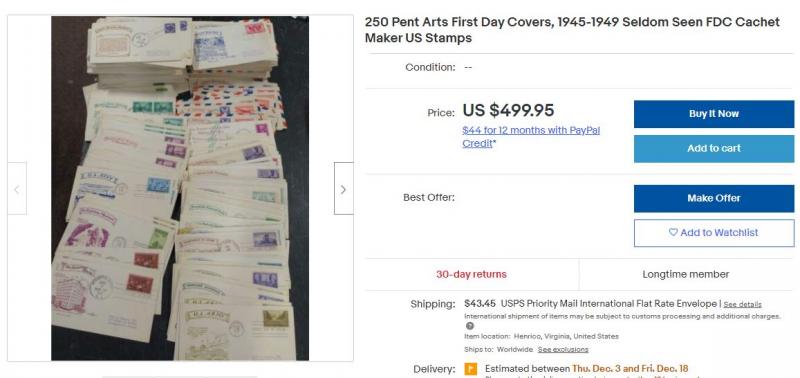Open the PayPal Credit financing link

(x=531, y=137)
